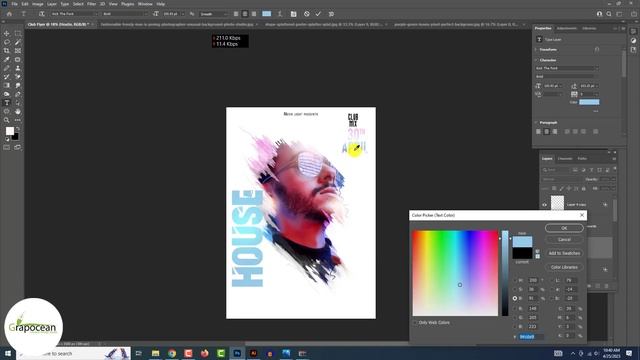Switch foreground and background colors
The width and height of the screenshot is (640, 360).
click(18, 129)
